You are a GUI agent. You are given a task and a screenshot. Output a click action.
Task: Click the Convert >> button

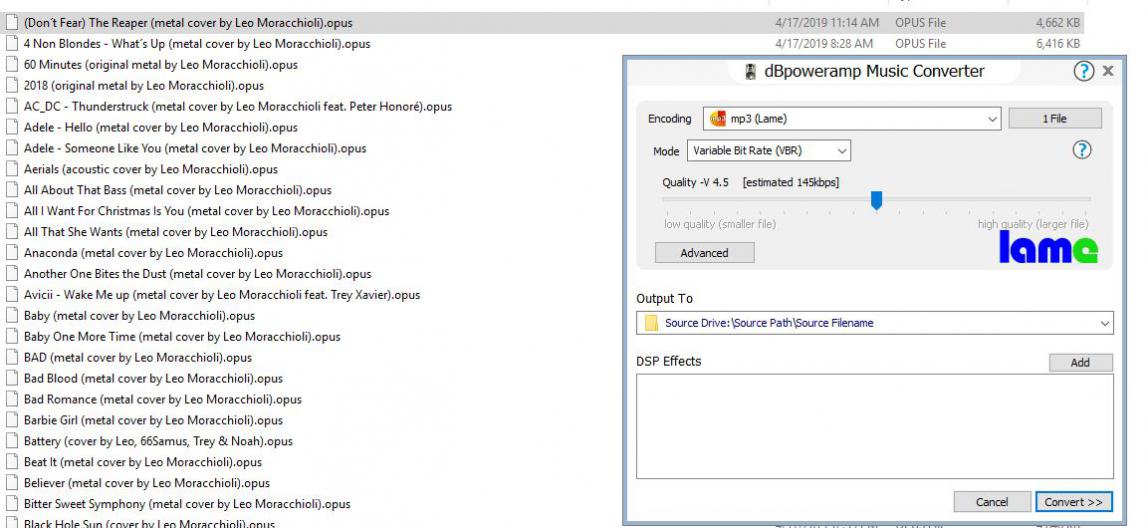[x=1073, y=501]
